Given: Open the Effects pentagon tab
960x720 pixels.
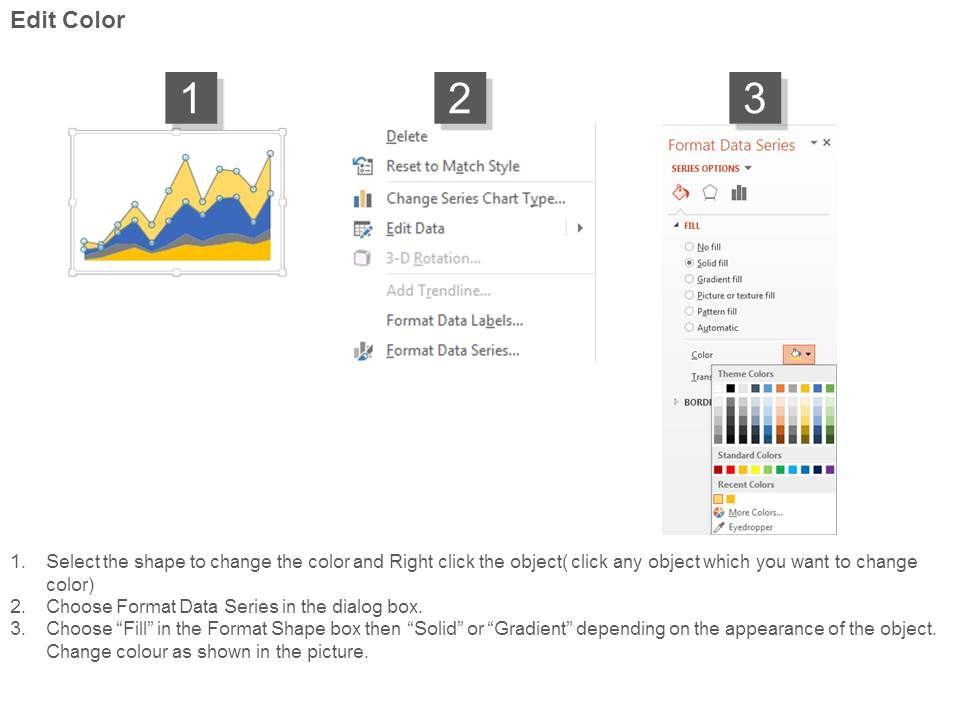Looking at the screenshot, I should coord(710,193).
